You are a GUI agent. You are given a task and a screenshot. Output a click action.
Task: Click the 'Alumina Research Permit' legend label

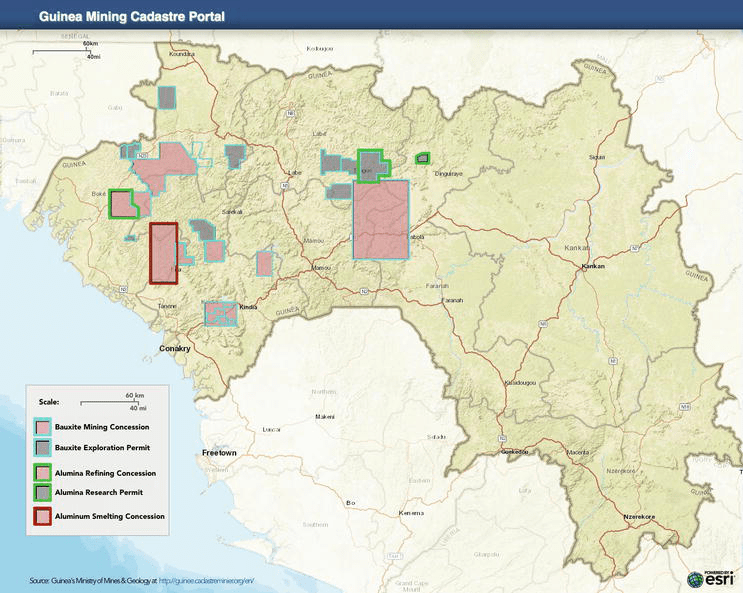tap(99, 493)
